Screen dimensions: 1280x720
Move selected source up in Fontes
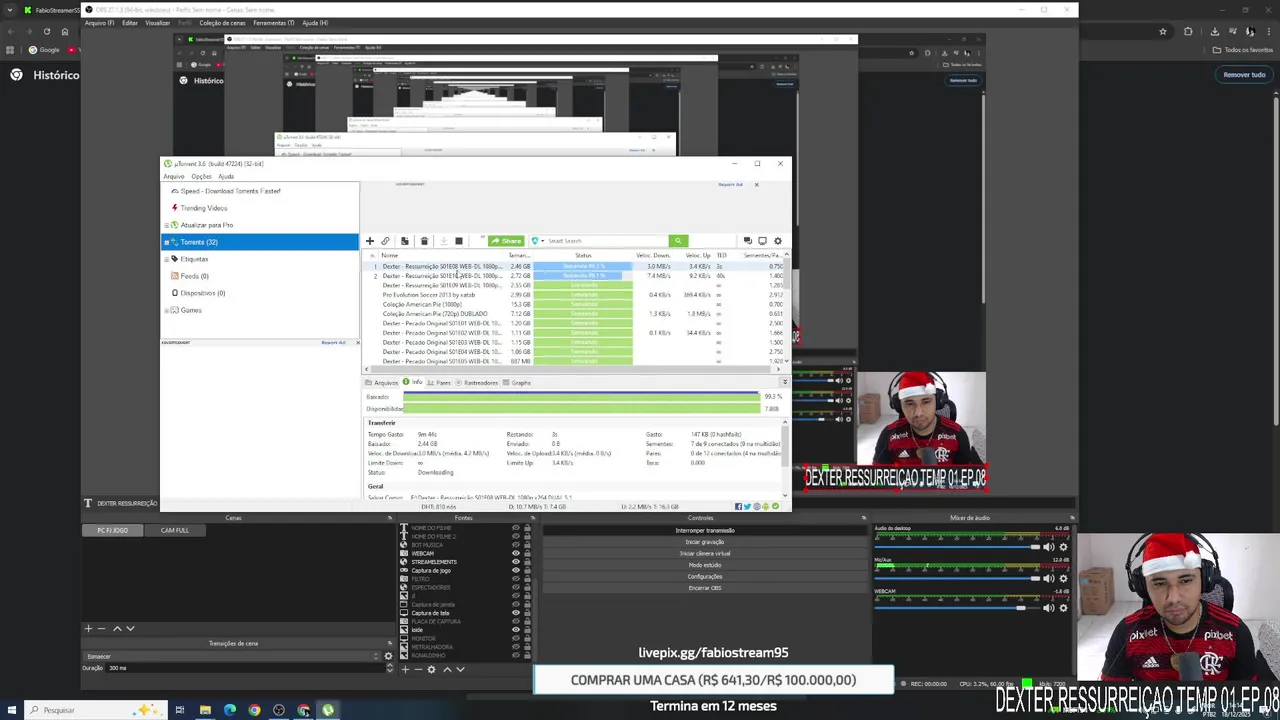447,669
